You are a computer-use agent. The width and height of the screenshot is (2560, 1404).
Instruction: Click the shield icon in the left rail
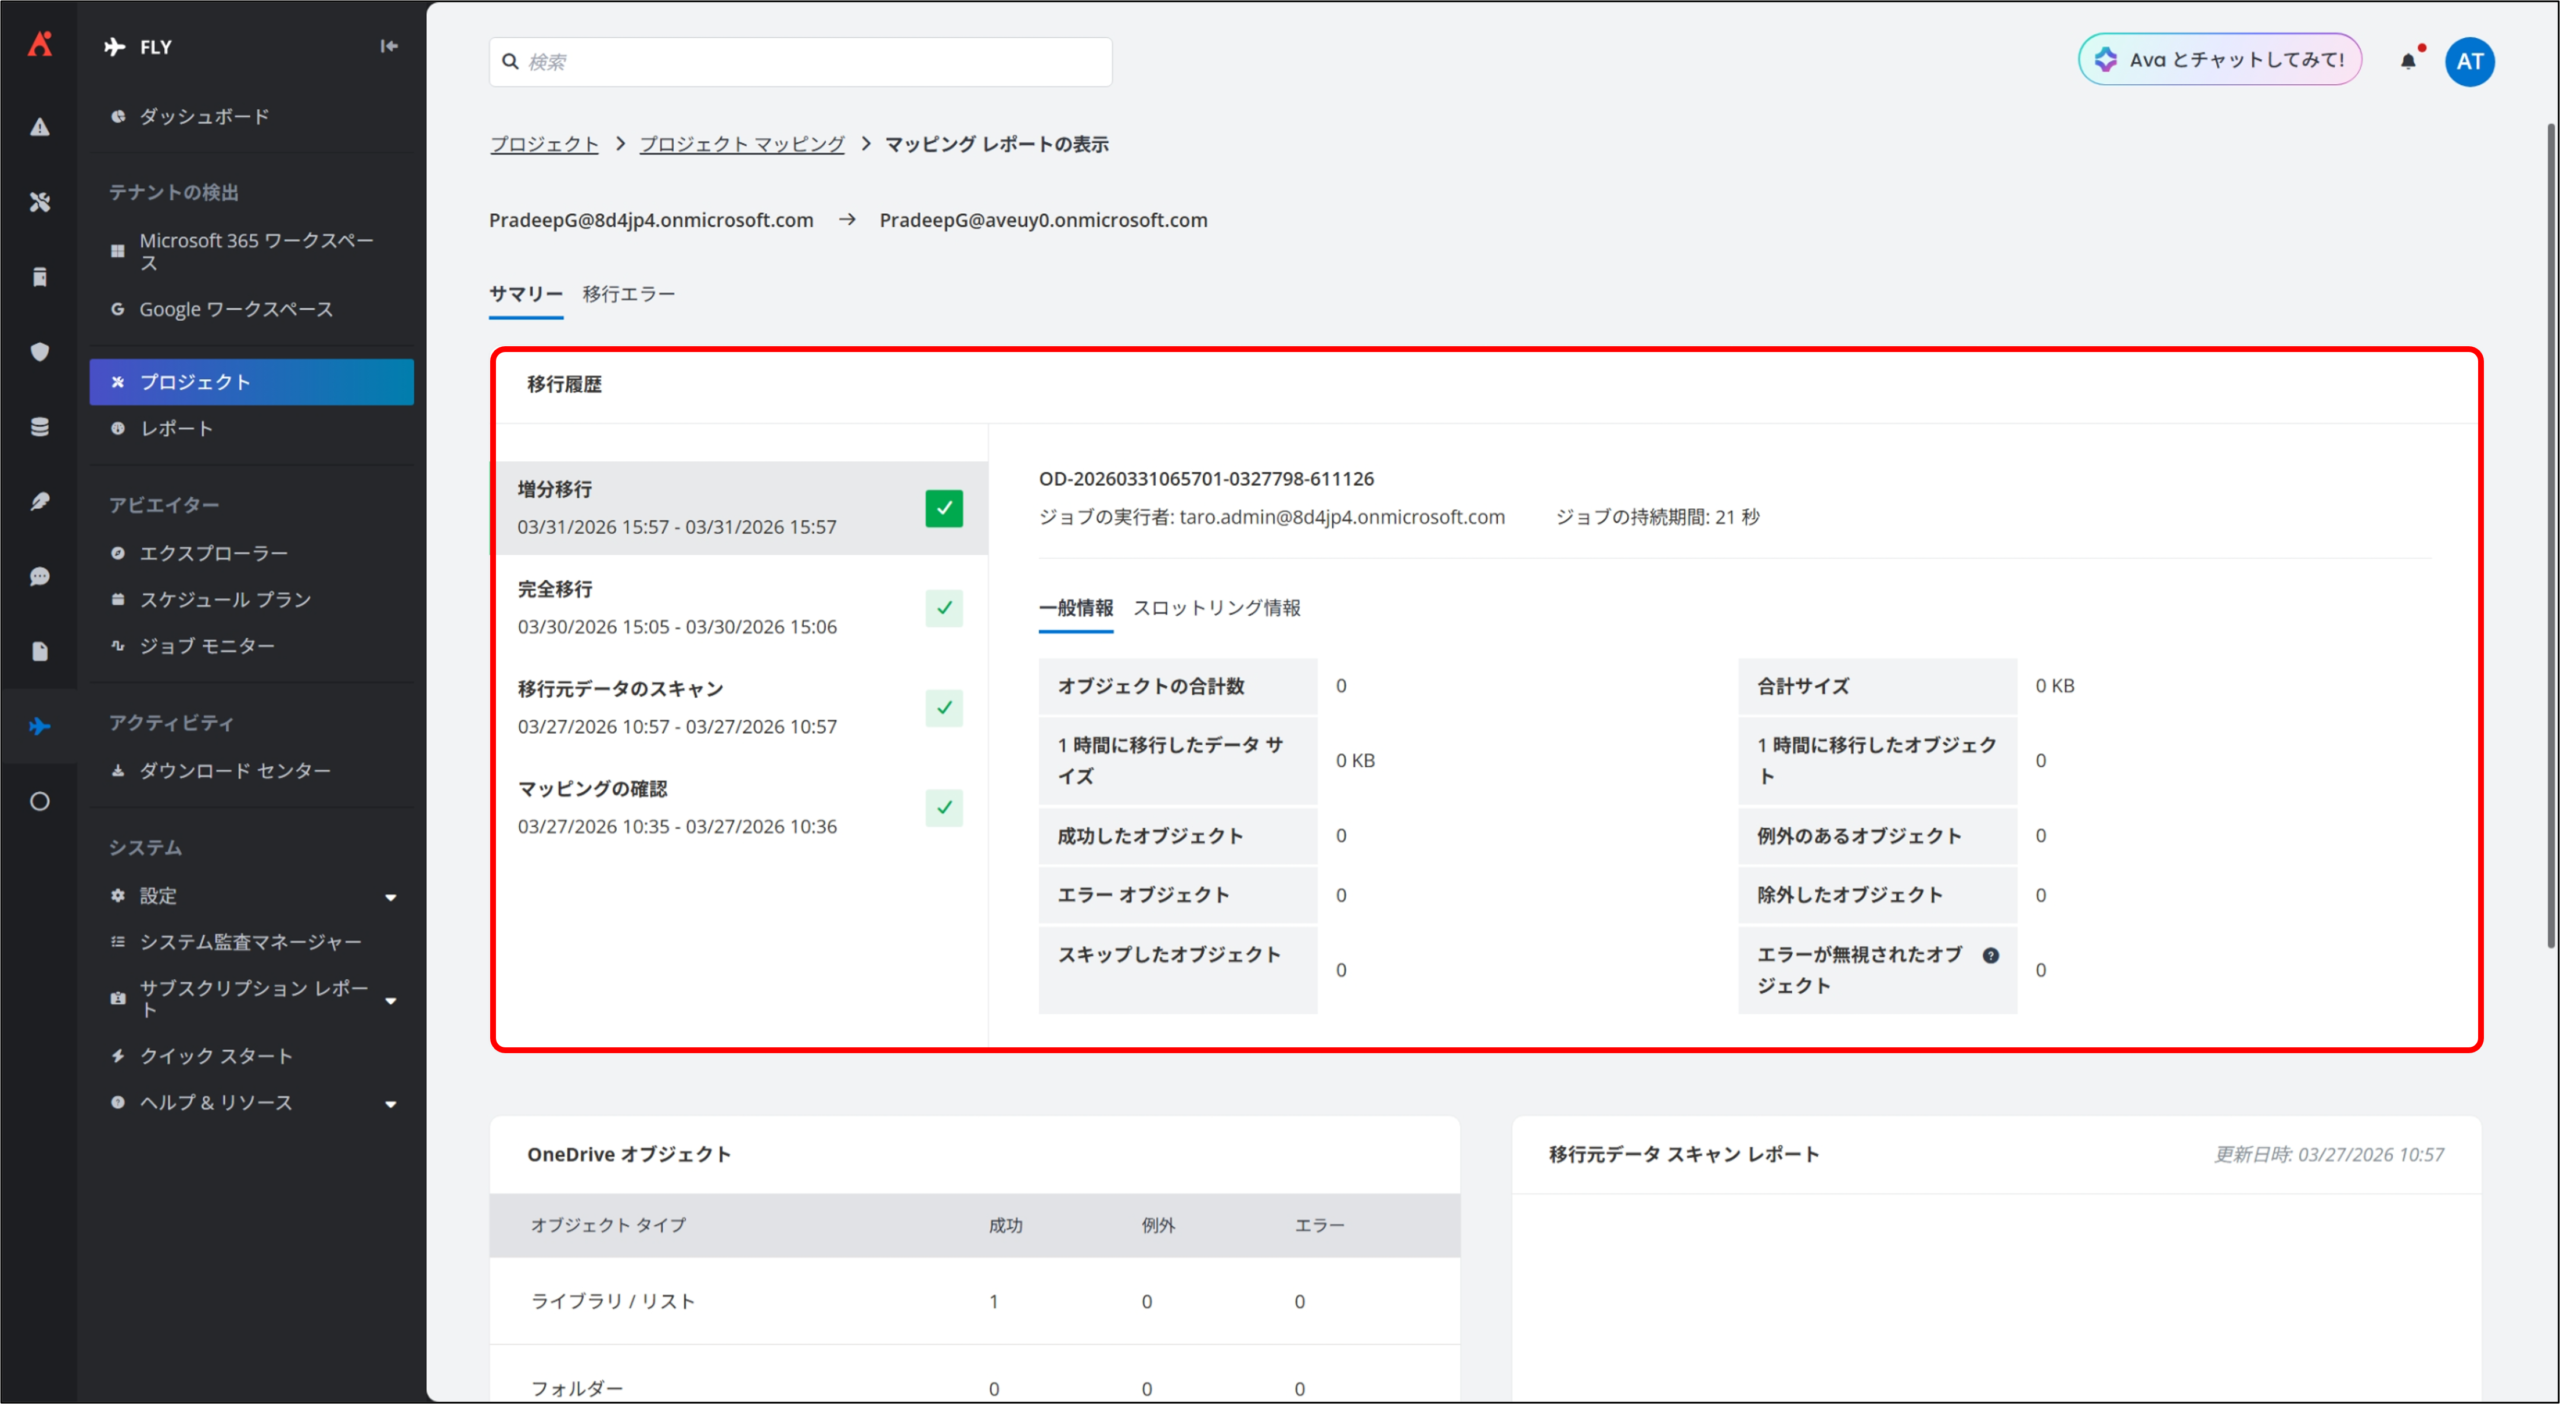point(39,351)
